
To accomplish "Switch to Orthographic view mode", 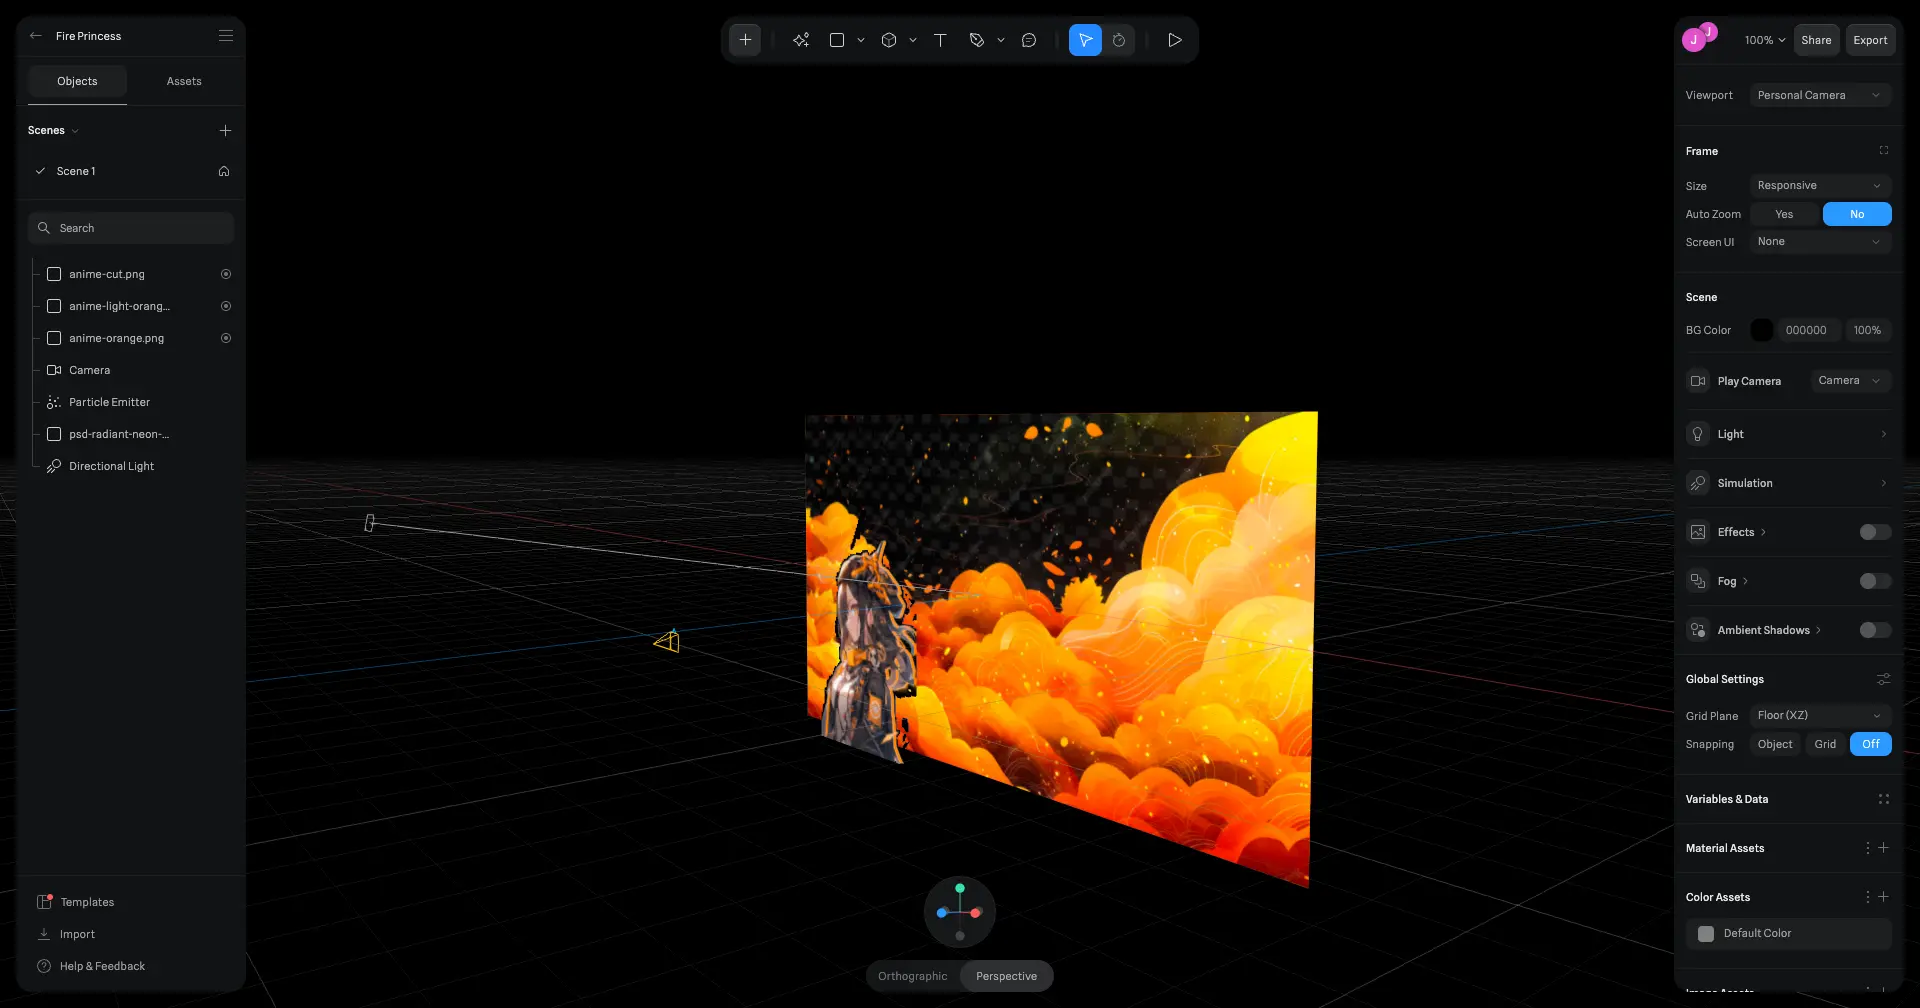I will tap(911, 975).
